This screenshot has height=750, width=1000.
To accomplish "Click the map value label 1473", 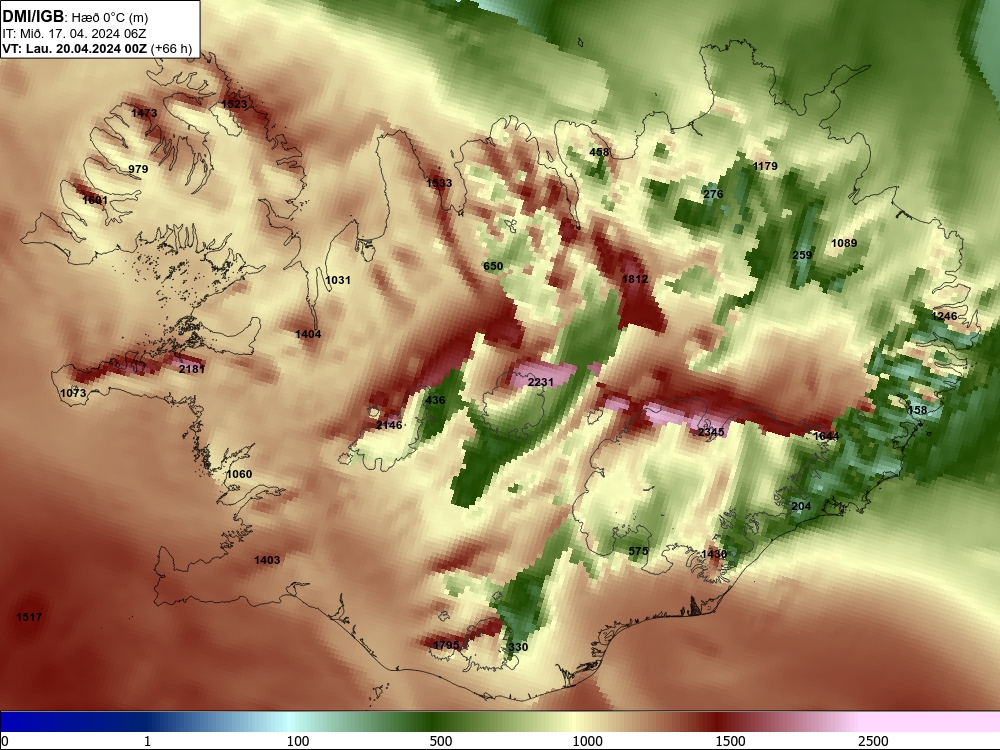I will coord(144,113).
